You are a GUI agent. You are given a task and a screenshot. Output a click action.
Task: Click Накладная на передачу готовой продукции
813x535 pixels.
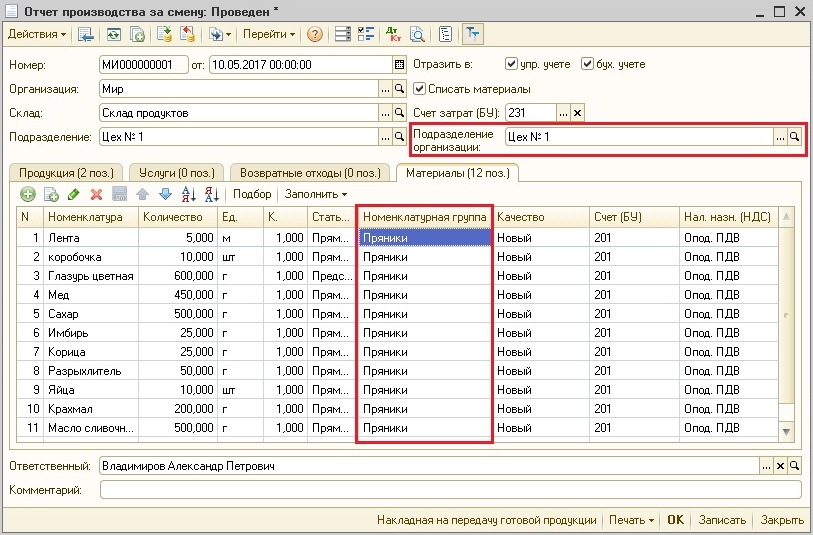486,520
